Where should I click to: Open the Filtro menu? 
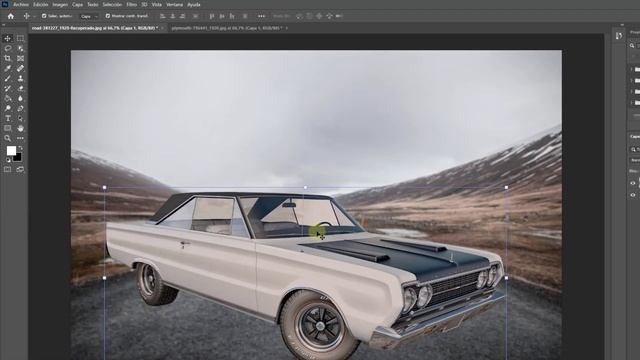tap(131, 4)
